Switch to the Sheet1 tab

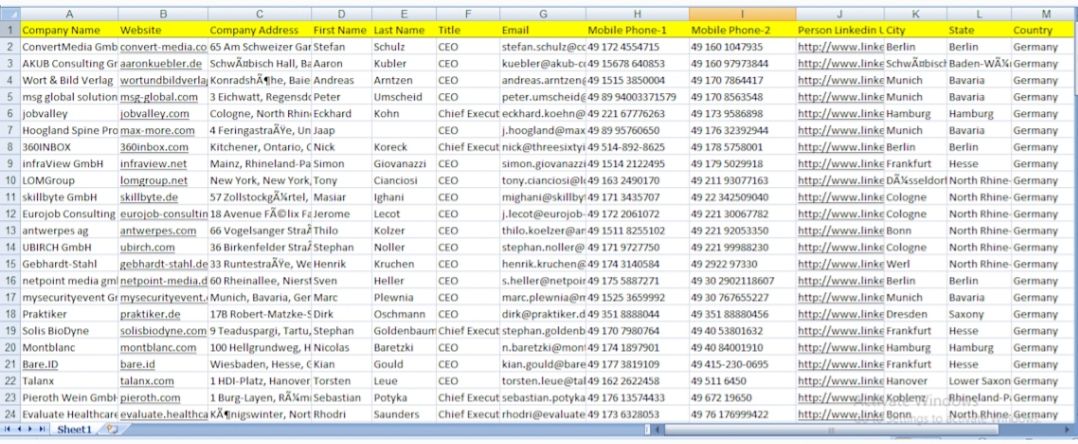point(74,430)
